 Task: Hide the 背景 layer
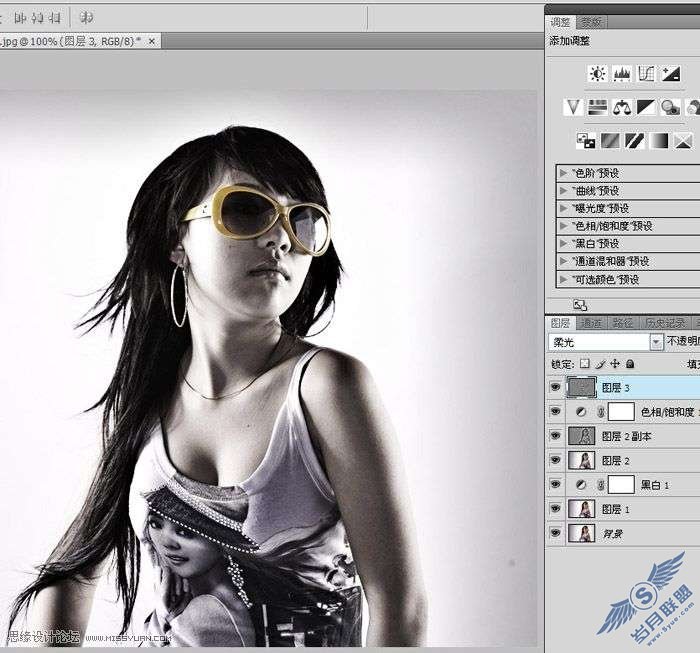pos(555,533)
